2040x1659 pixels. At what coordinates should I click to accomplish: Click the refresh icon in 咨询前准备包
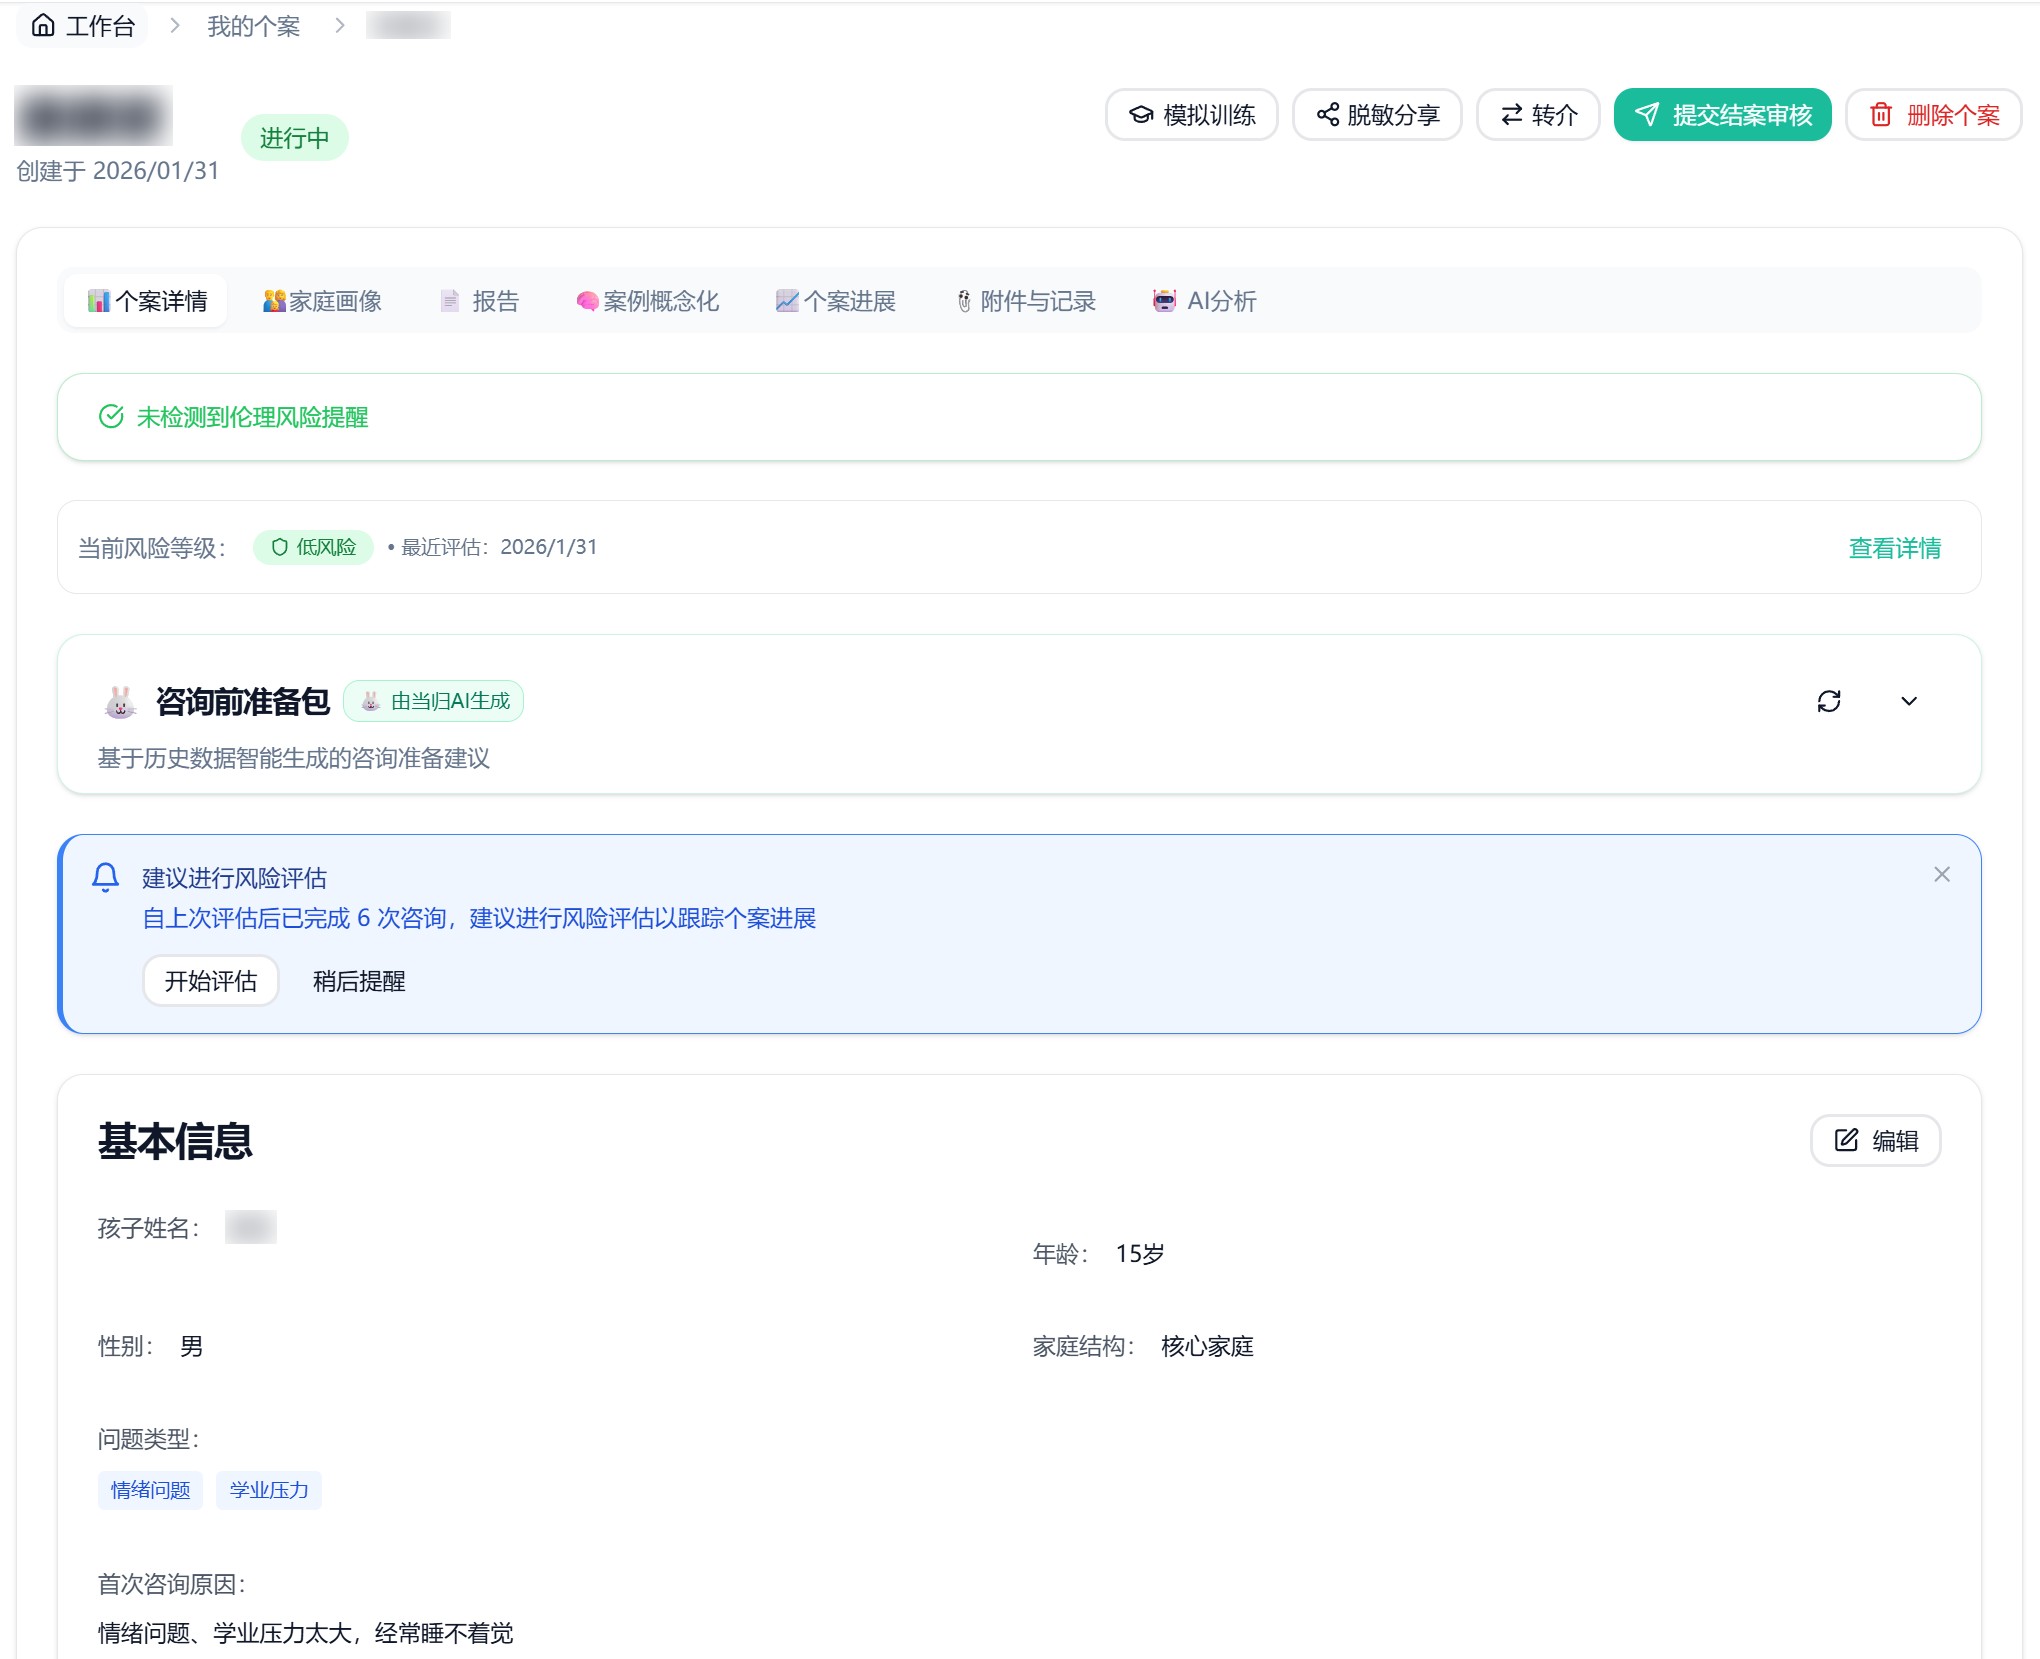click(1828, 701)
